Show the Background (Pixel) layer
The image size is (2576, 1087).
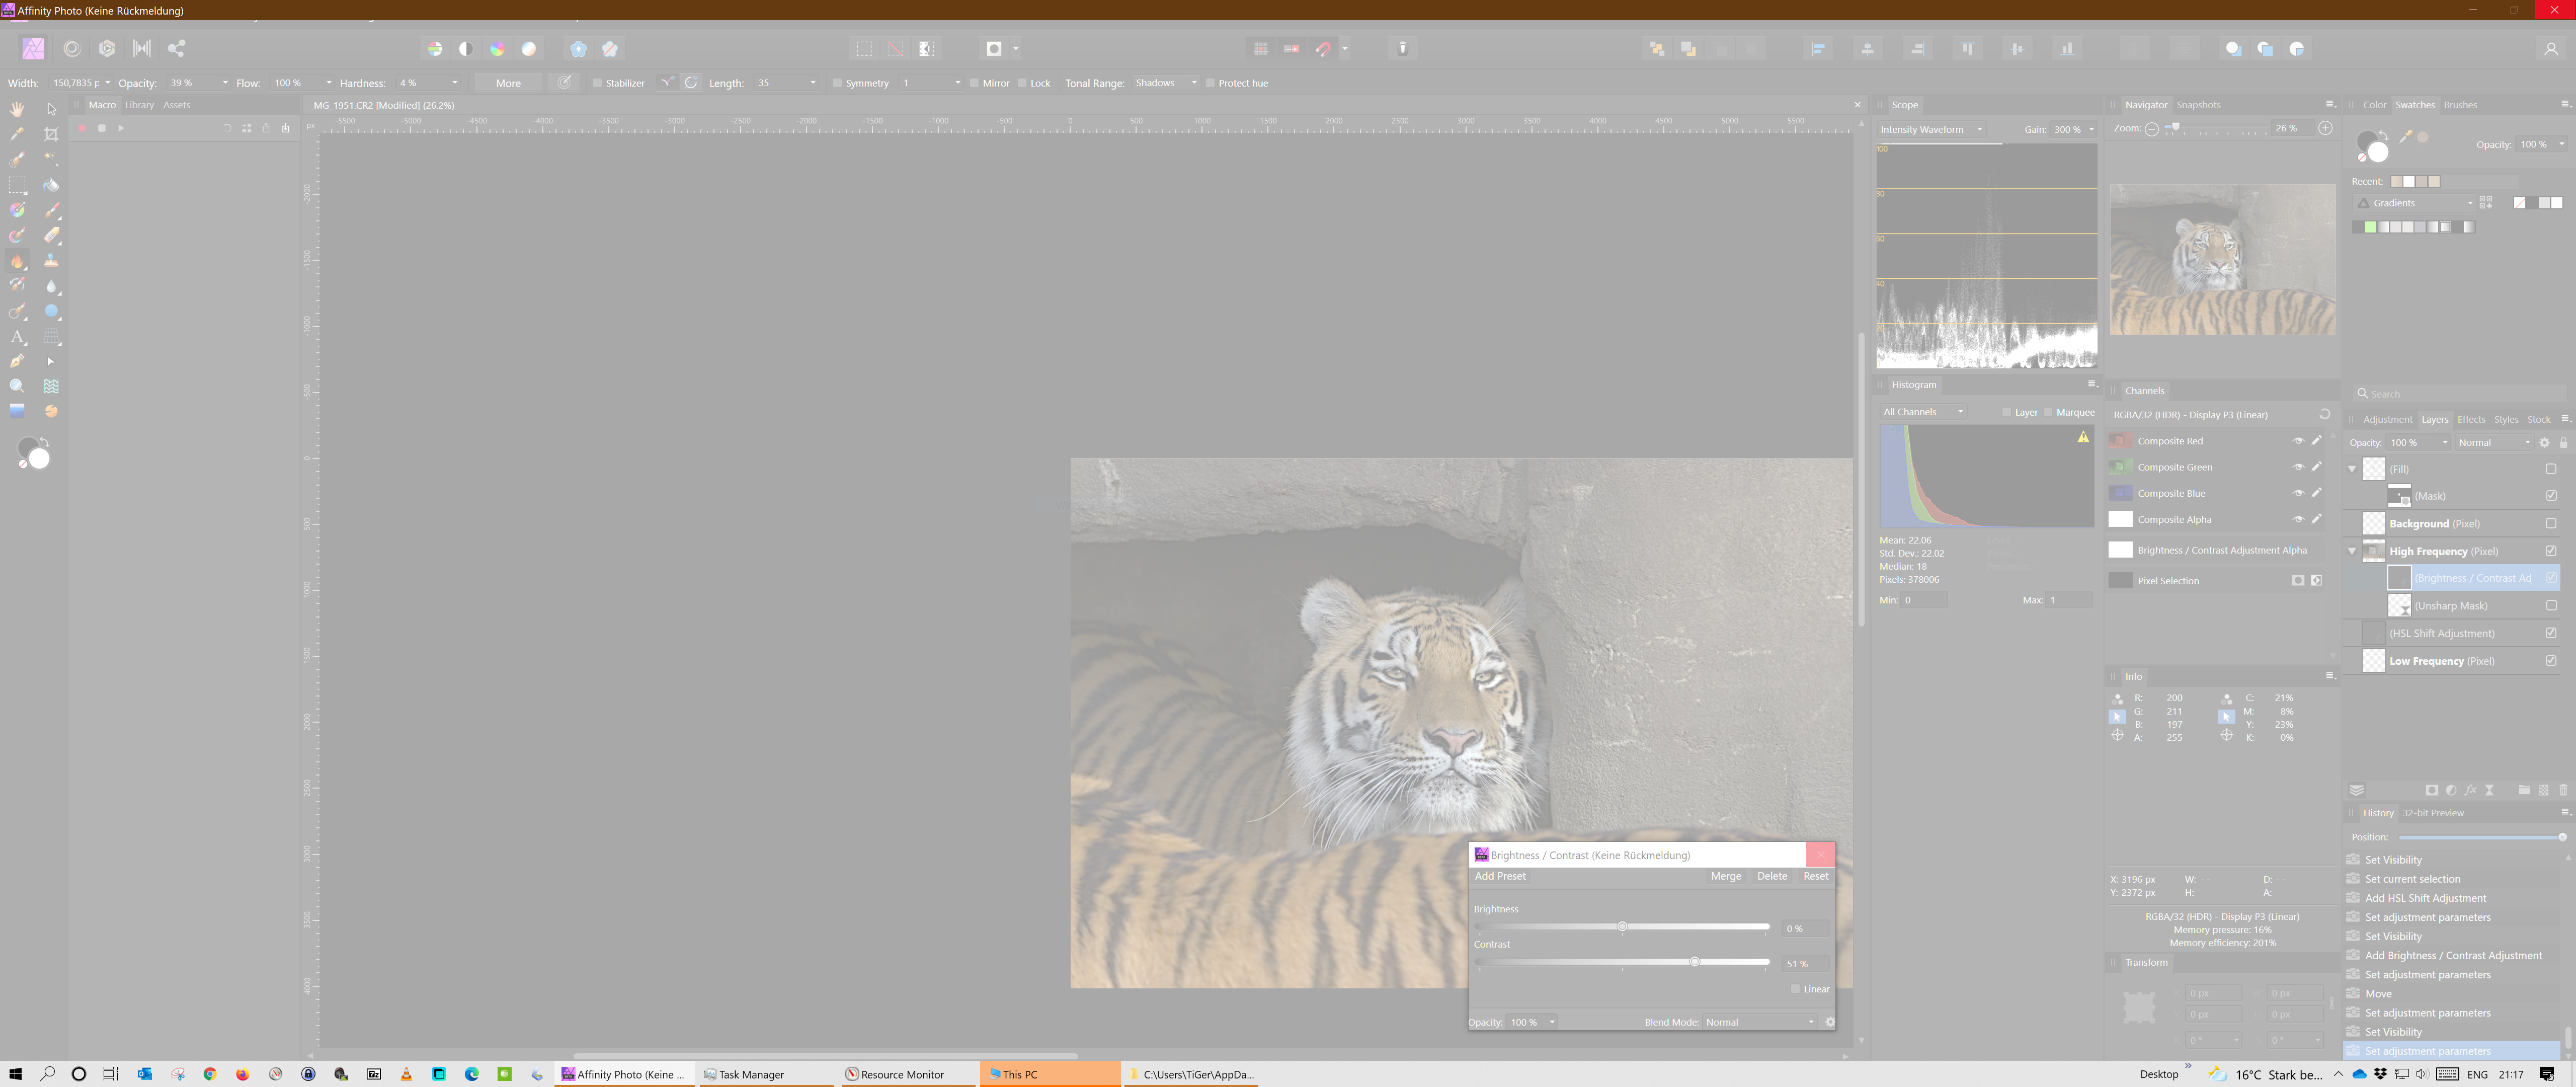[2551, 523]
